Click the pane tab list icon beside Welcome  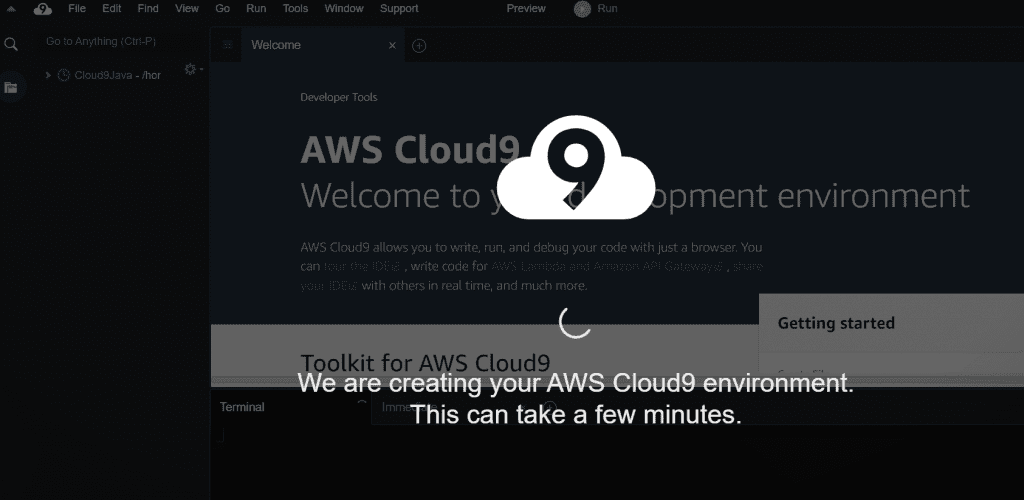(x=227, y=45)
